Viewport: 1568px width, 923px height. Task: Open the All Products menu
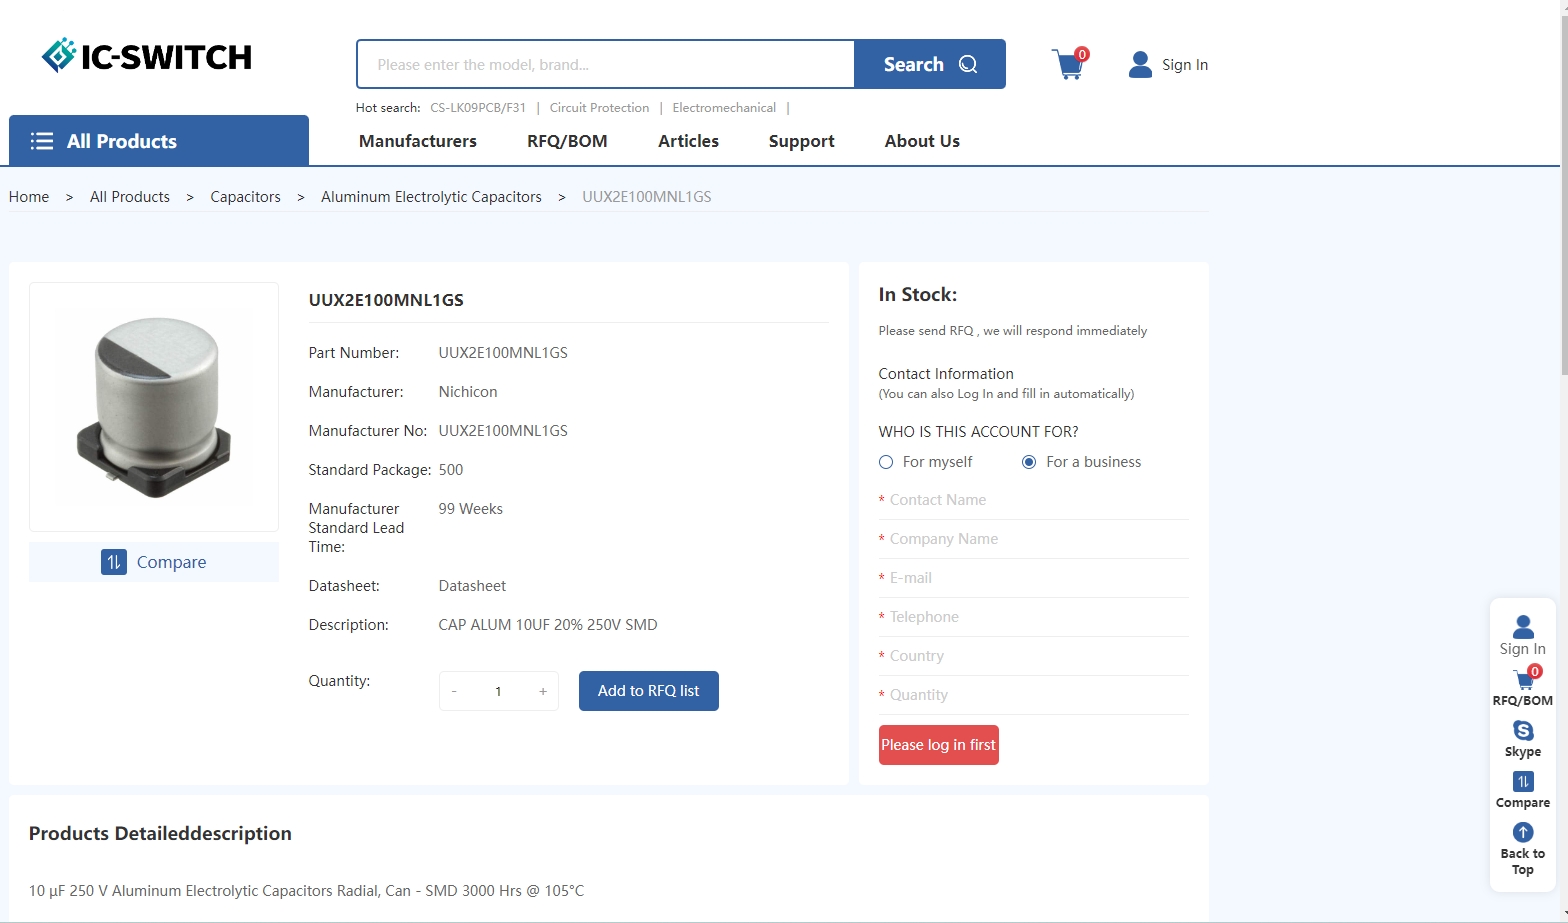click(x=159, y=140)
